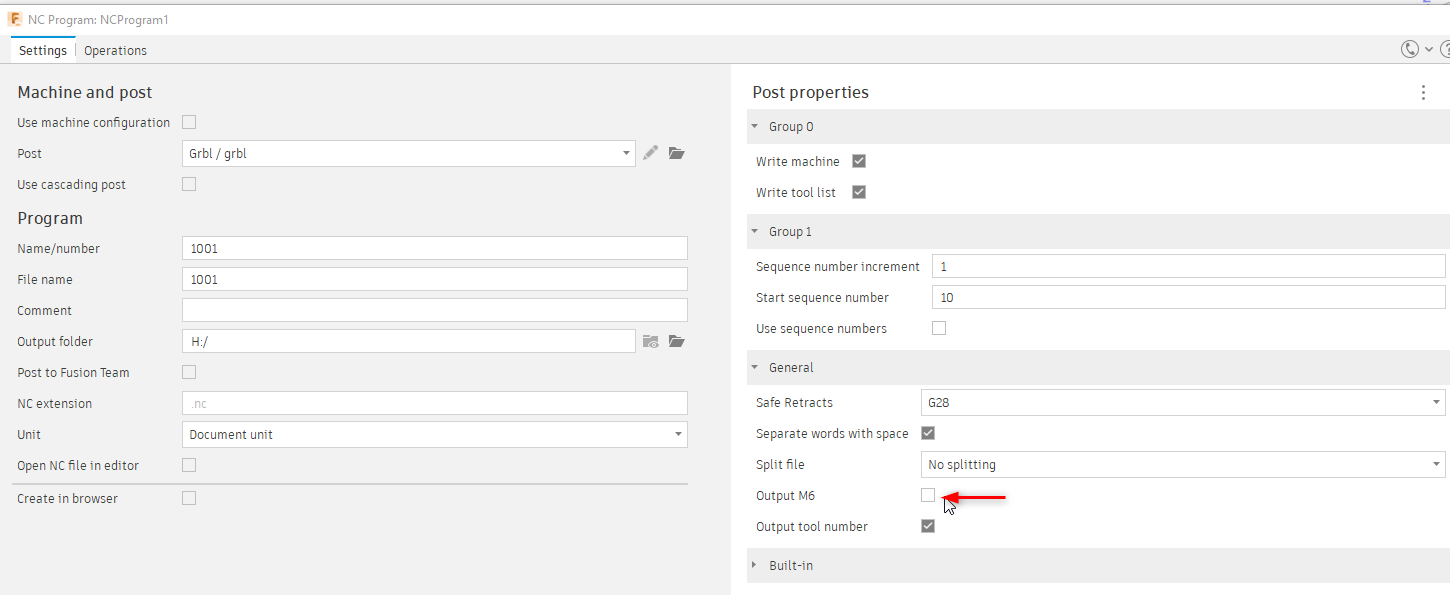
Task: Open the Safe Retracts dropdown
Action: coord(1182,403)
